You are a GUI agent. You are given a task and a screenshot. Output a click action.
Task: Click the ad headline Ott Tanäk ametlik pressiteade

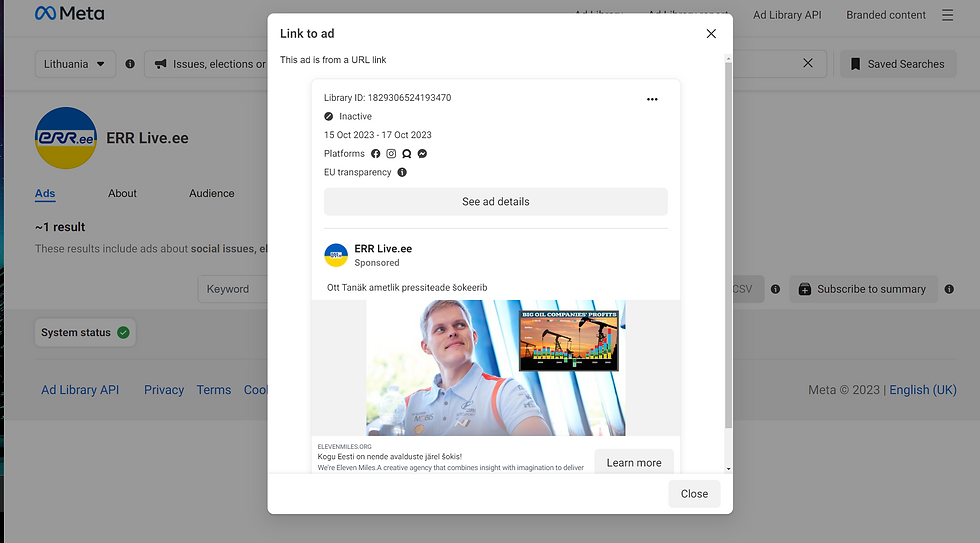coord(407,287)
